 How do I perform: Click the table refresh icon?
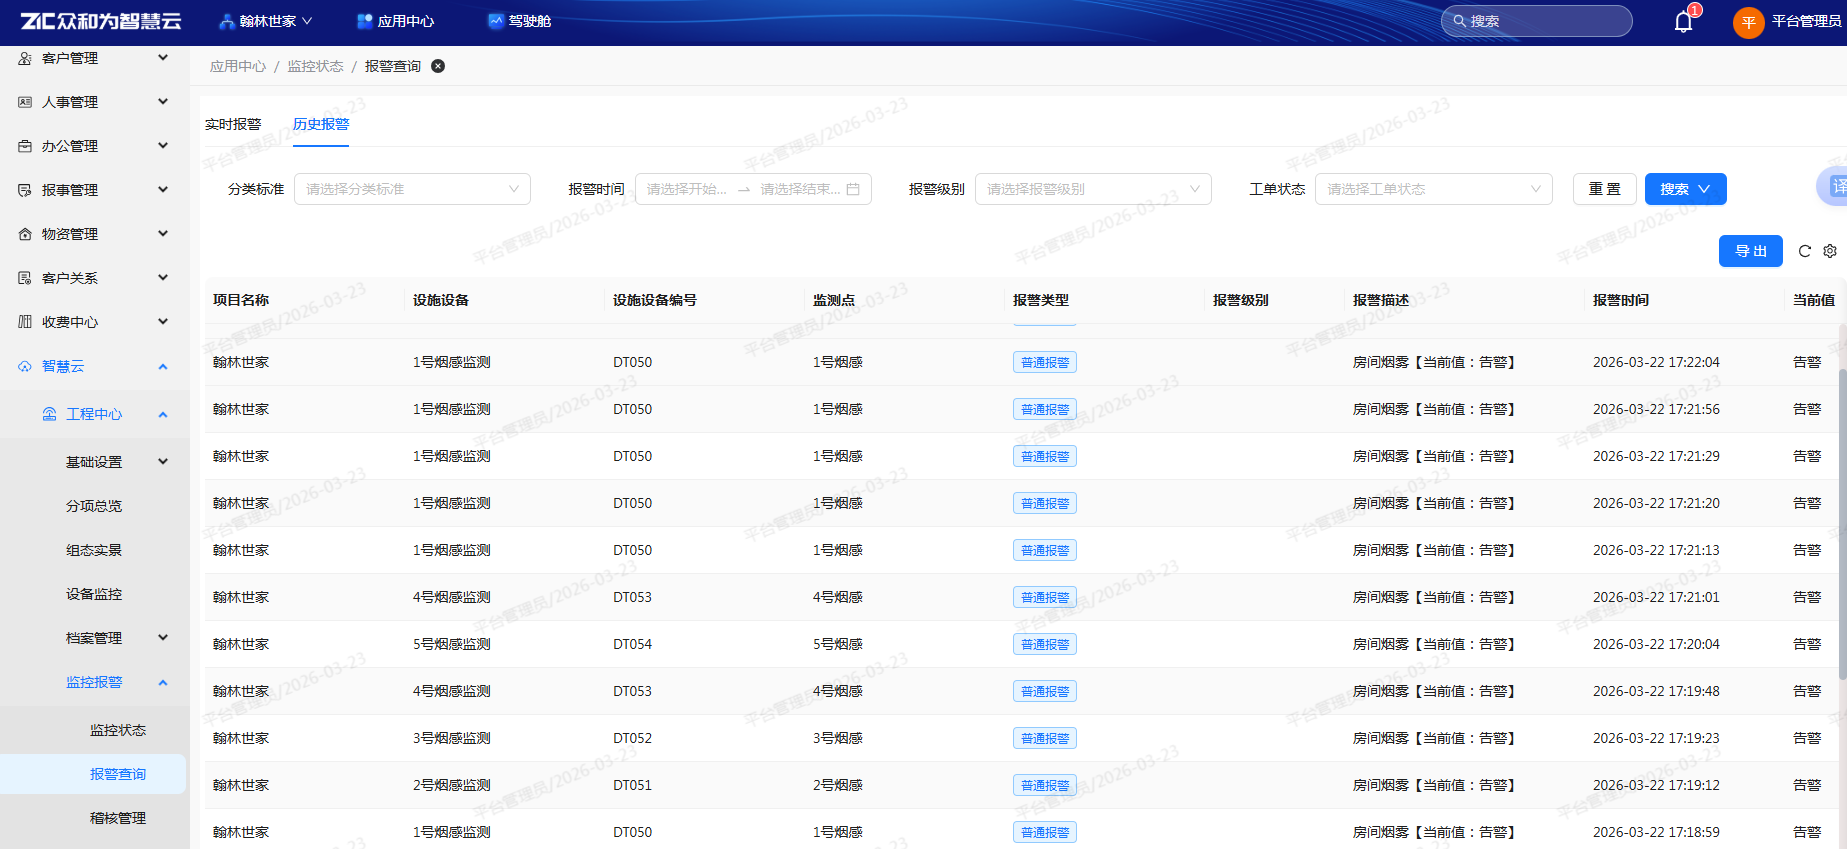tap(1805, 251)
